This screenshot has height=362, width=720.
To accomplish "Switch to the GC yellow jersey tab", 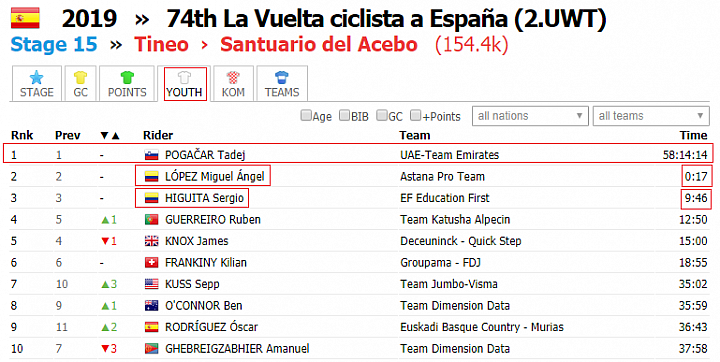I will (80, 84).
